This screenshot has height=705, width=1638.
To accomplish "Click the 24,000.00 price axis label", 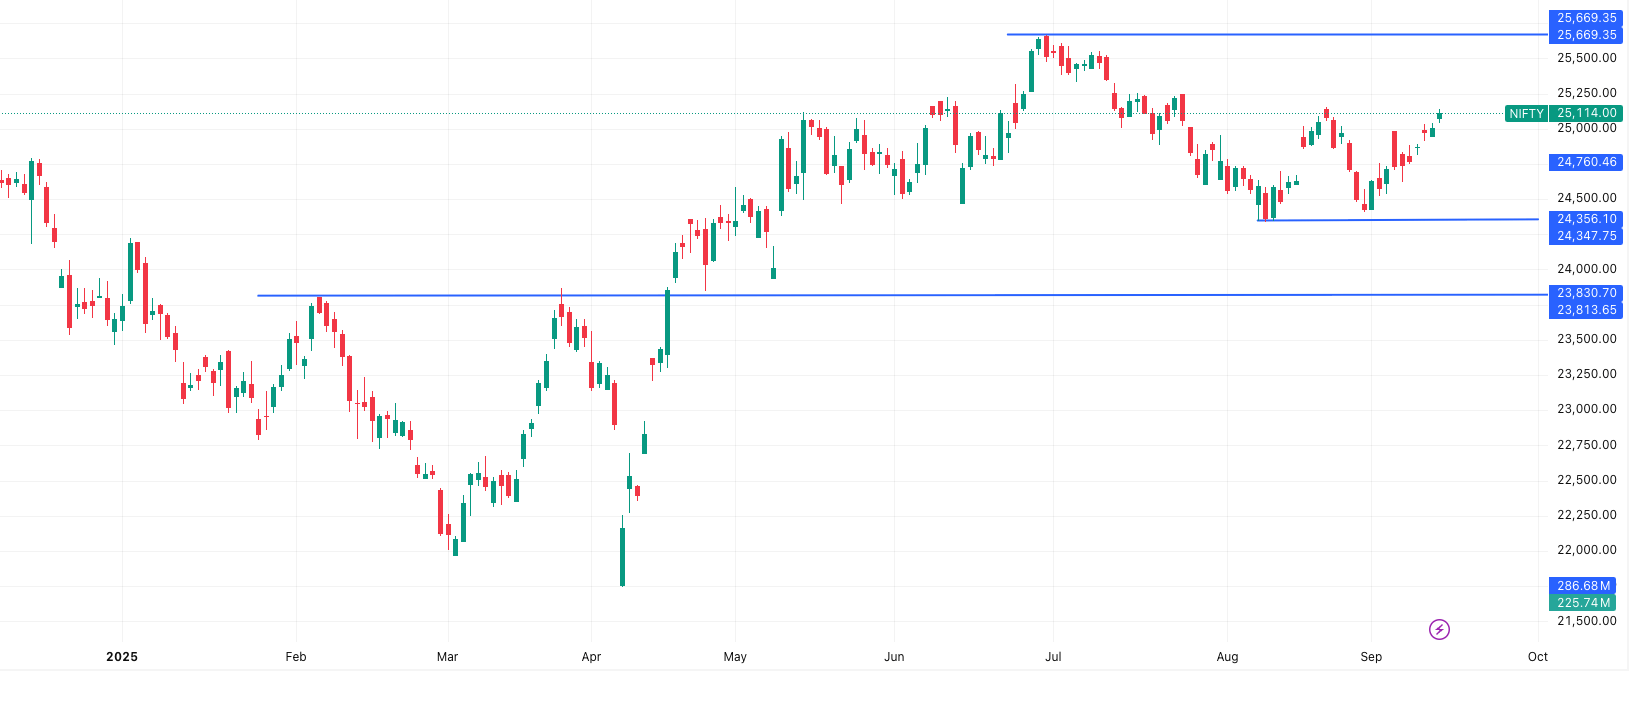I will (x=1586, y=269).
